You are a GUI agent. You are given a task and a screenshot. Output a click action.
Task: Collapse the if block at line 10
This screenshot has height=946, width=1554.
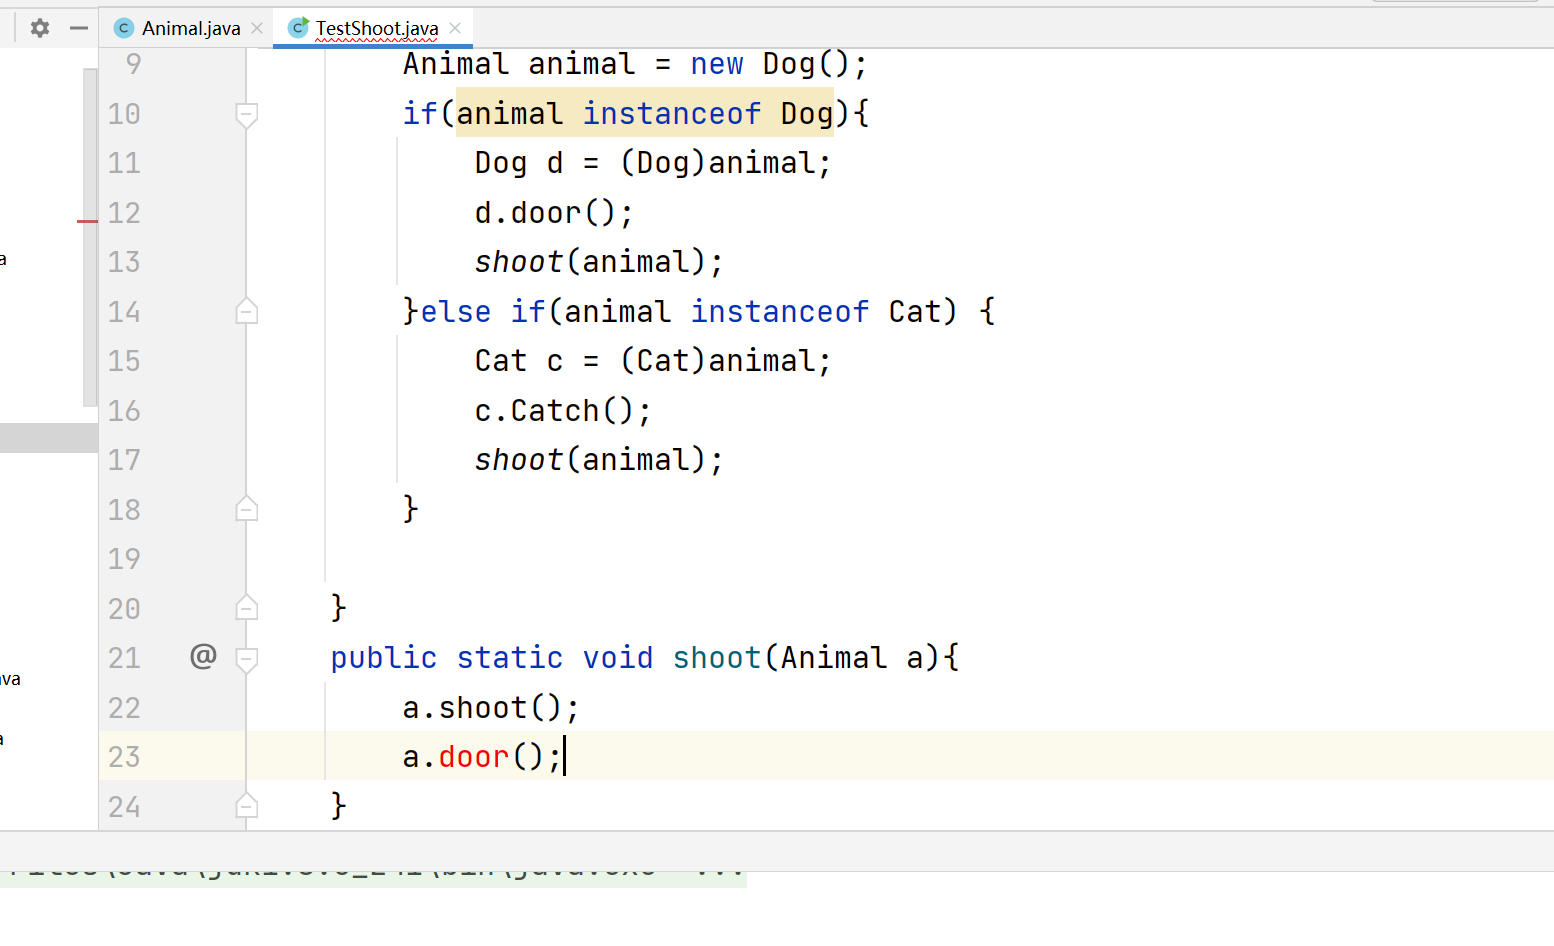point(247,114)
